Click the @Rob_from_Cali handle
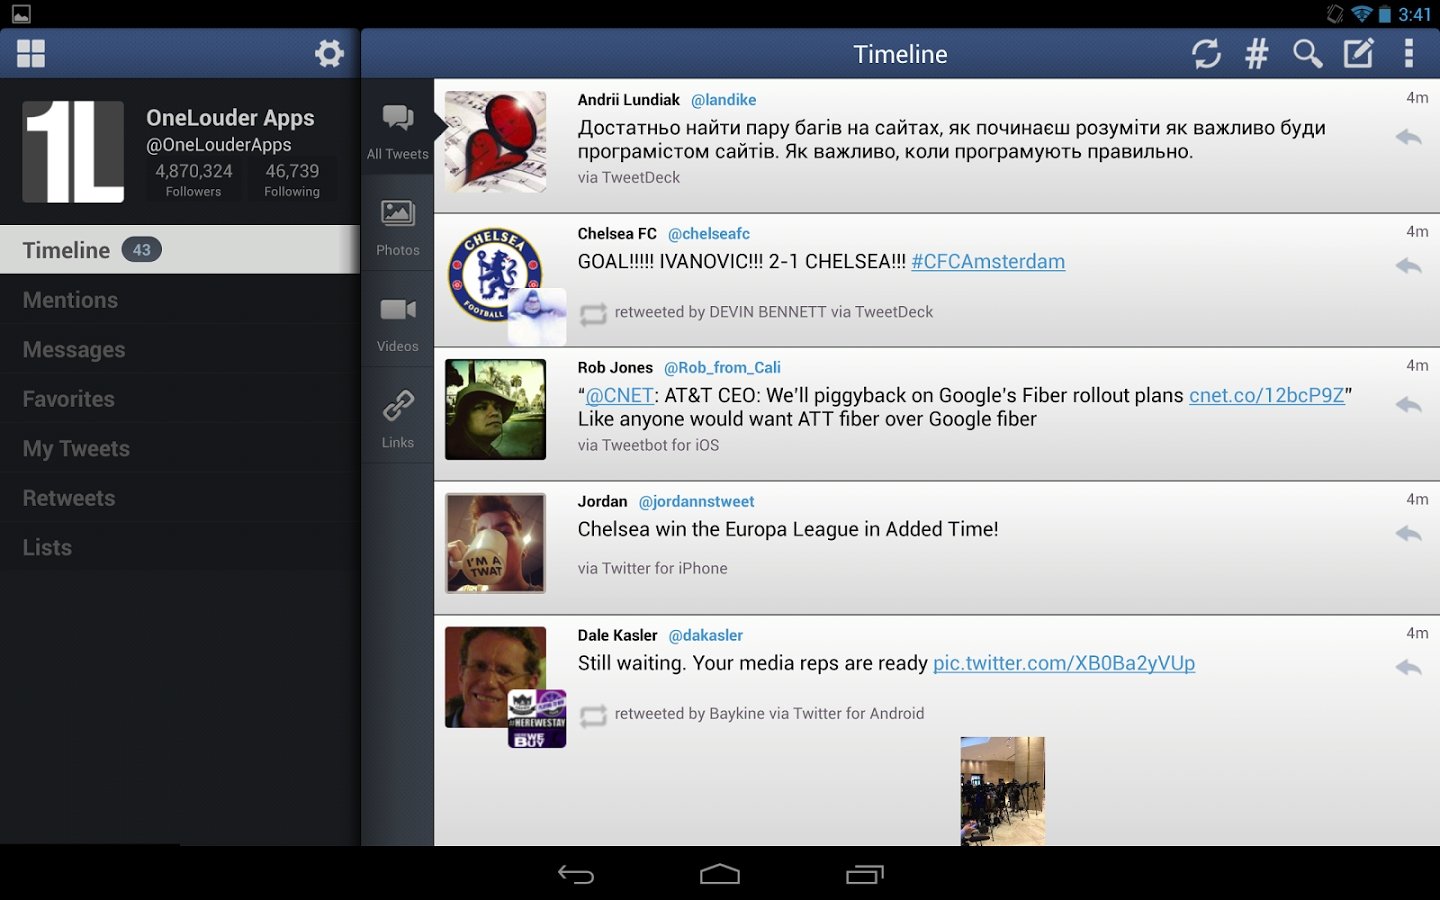 (722, 368)
